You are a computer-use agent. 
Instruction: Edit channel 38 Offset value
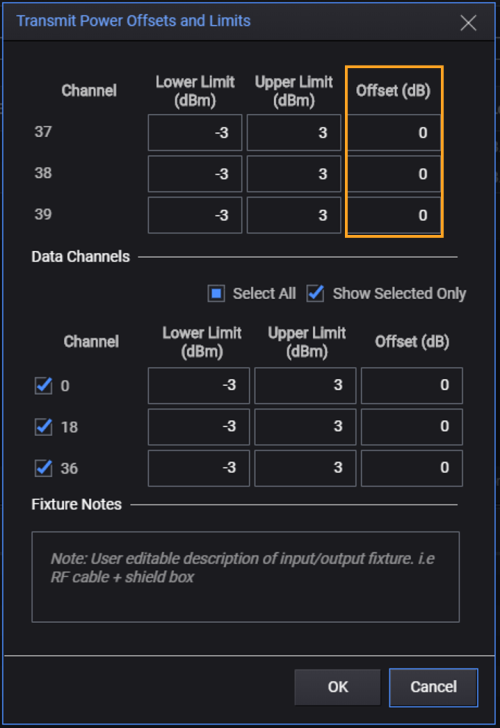(394, 174)
